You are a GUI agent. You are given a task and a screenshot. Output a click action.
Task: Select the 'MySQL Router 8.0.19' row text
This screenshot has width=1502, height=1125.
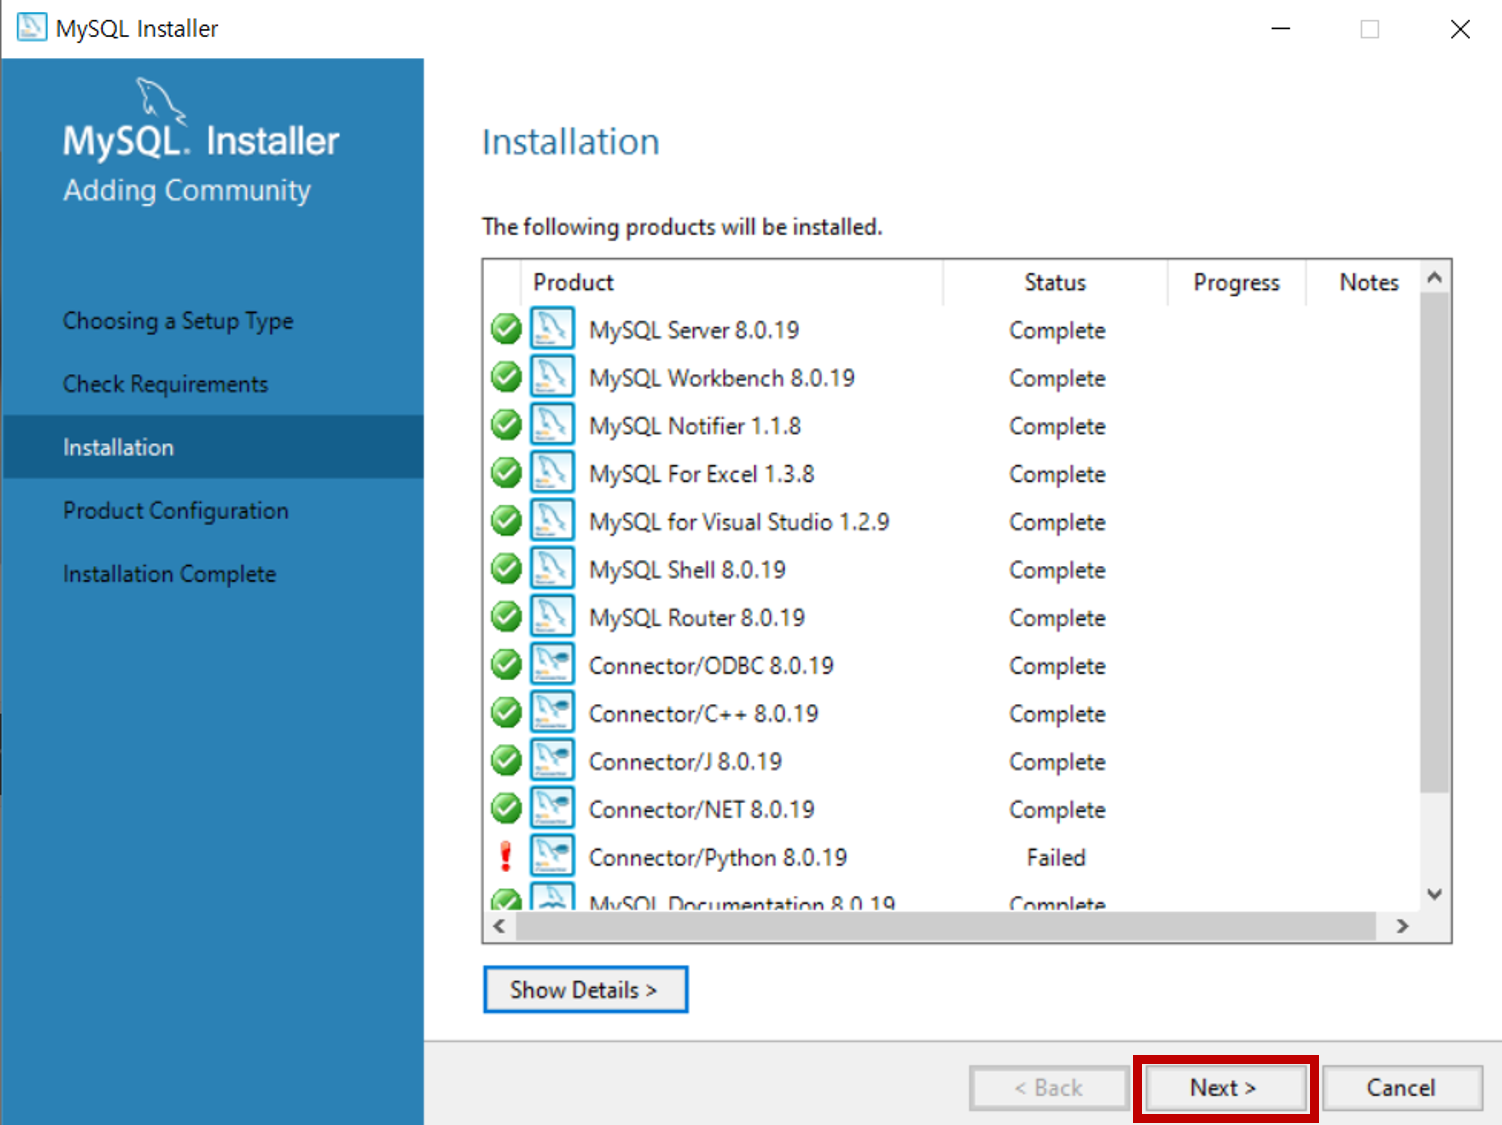click(697, 618)
